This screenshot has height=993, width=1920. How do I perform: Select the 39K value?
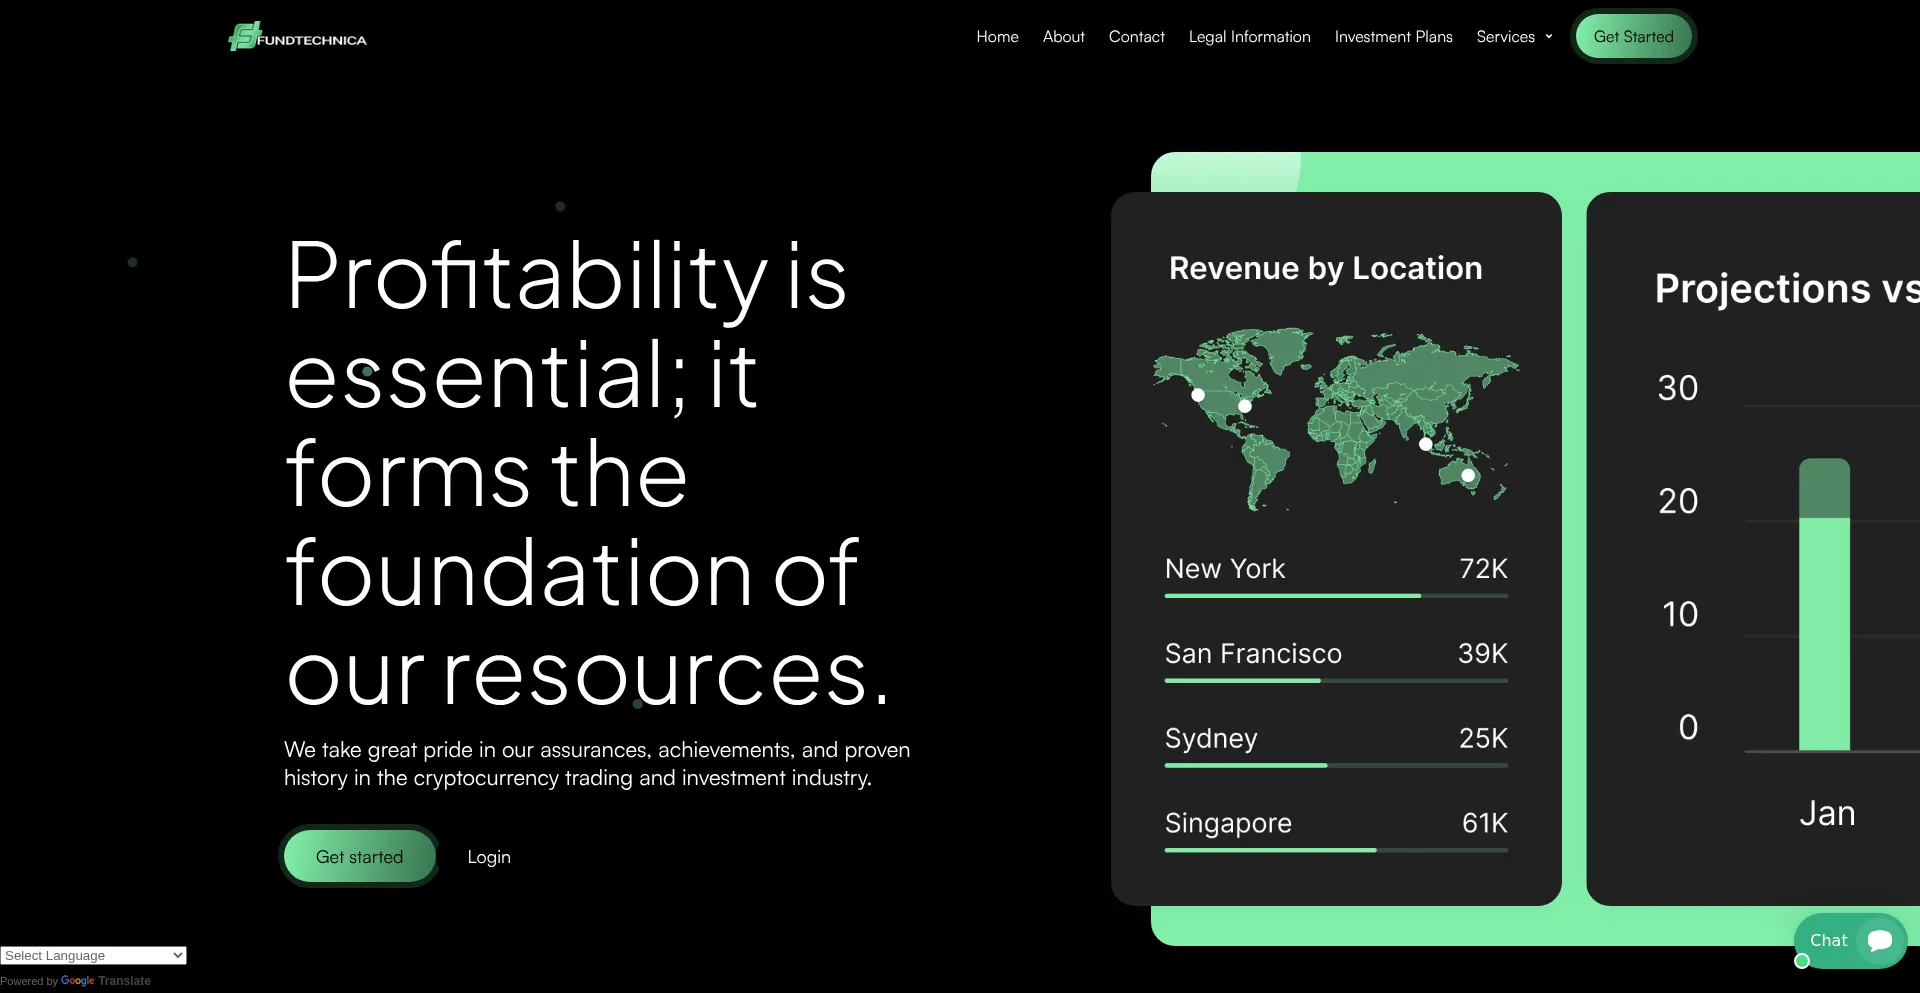pos(1483,654)
